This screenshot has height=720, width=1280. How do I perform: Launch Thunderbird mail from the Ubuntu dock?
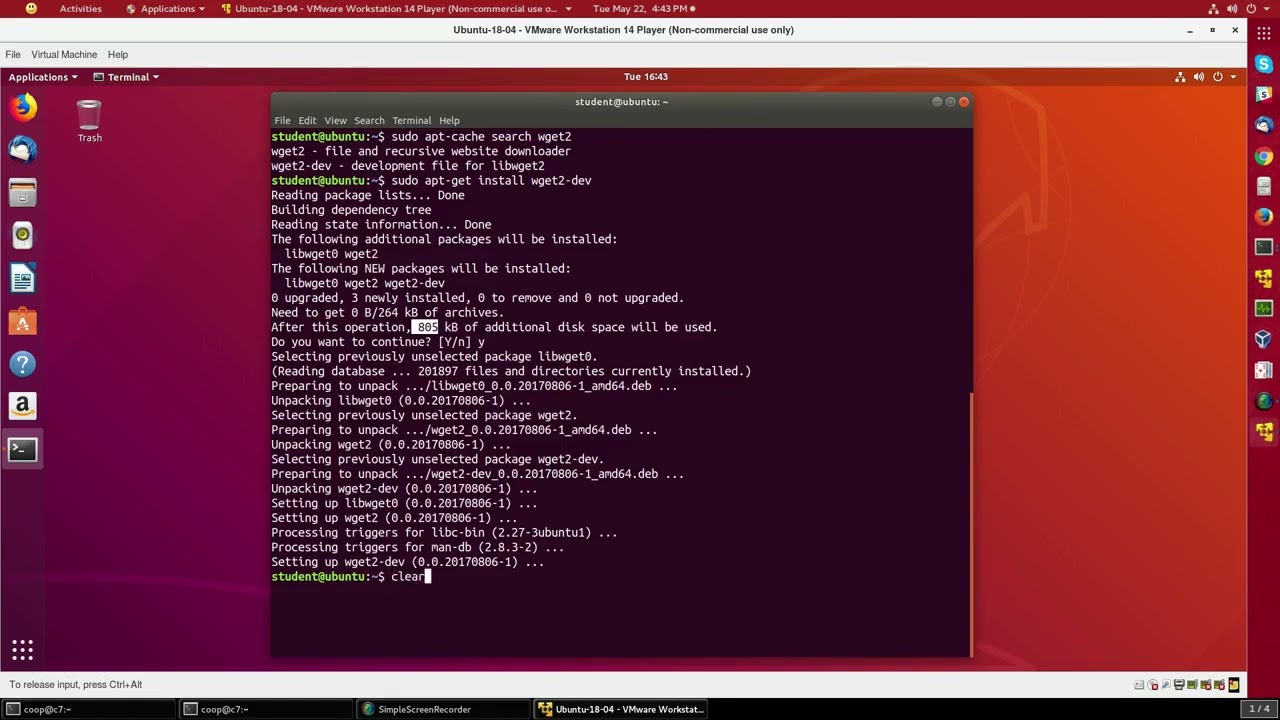point(22,150)
